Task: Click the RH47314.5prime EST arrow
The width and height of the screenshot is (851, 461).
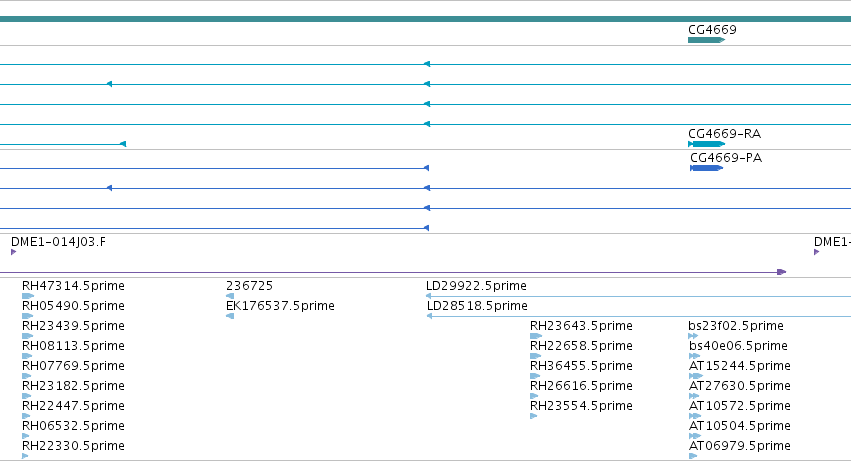Action: click(x=28, y=296)
